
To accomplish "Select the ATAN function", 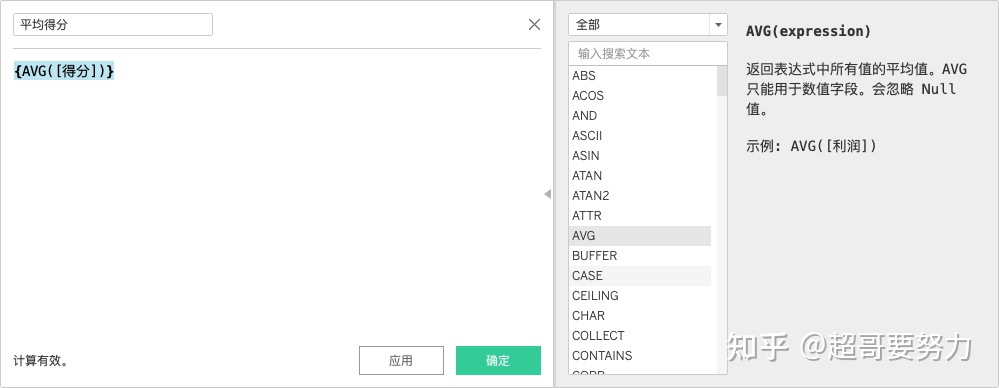I will pos(640,176).
